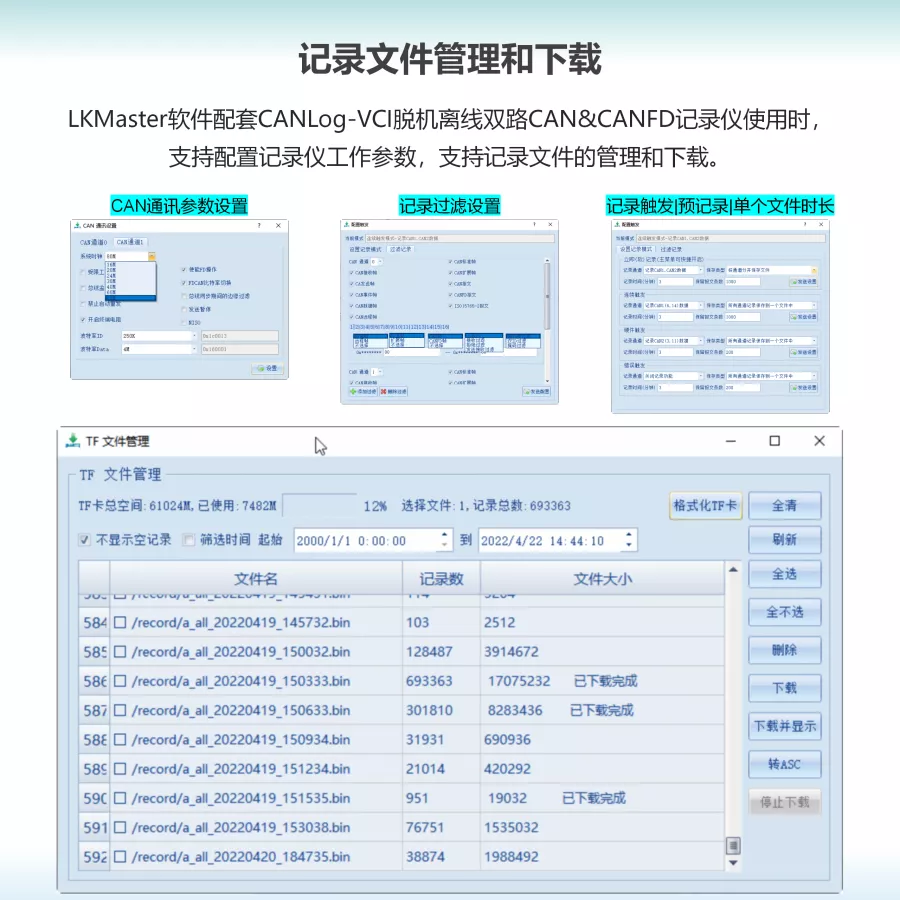900x900 pixels.
Task: Maximize the TF 文件管理 window
Action: point(775,441)
